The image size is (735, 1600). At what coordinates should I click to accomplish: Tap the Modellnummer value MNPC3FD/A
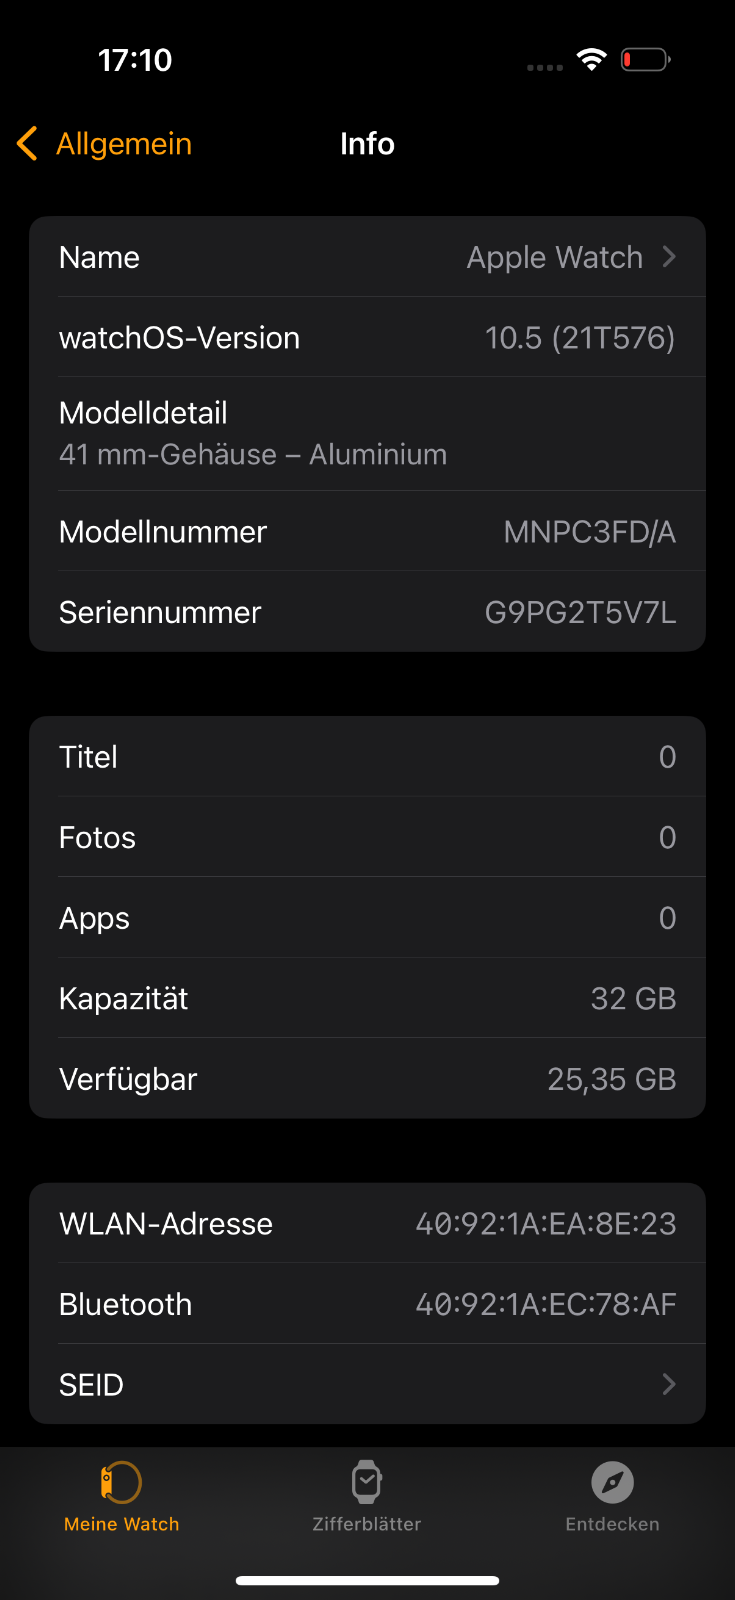(590, 532)
